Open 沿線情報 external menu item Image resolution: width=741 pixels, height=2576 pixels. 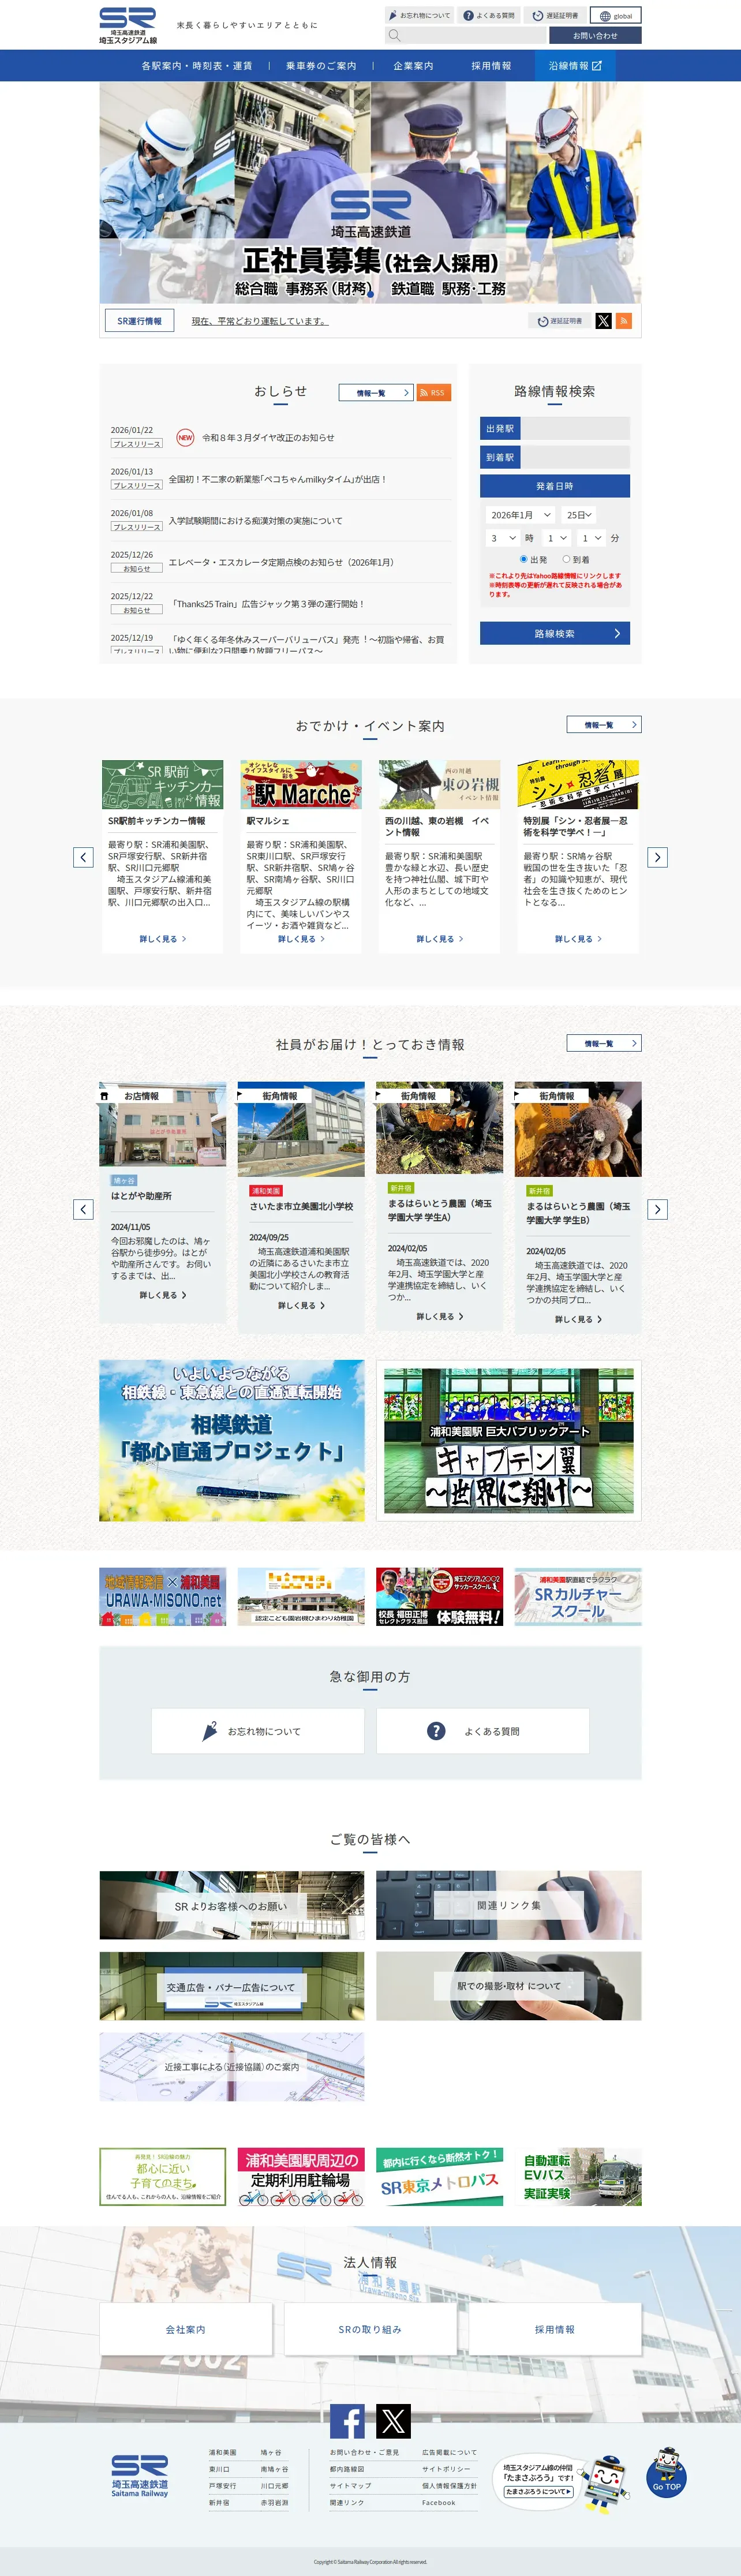tap(575, 66)
